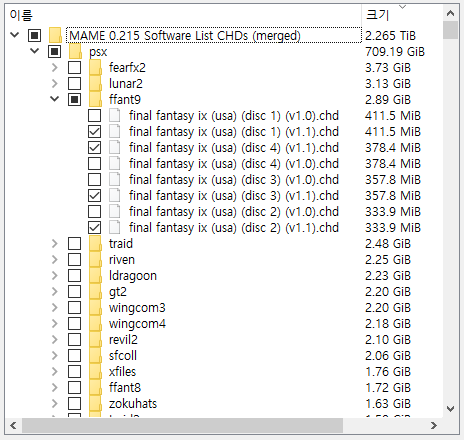Expand the zokuhats folder

pyautogui.click(x=55, y=403)
